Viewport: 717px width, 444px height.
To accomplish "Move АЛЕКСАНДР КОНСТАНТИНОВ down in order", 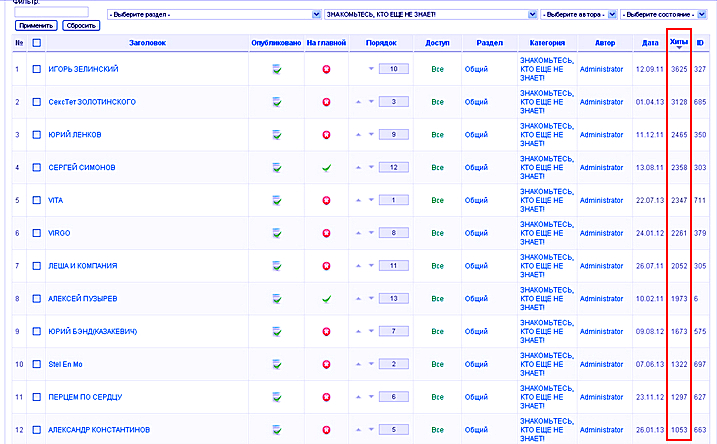I will pos(371,429).
